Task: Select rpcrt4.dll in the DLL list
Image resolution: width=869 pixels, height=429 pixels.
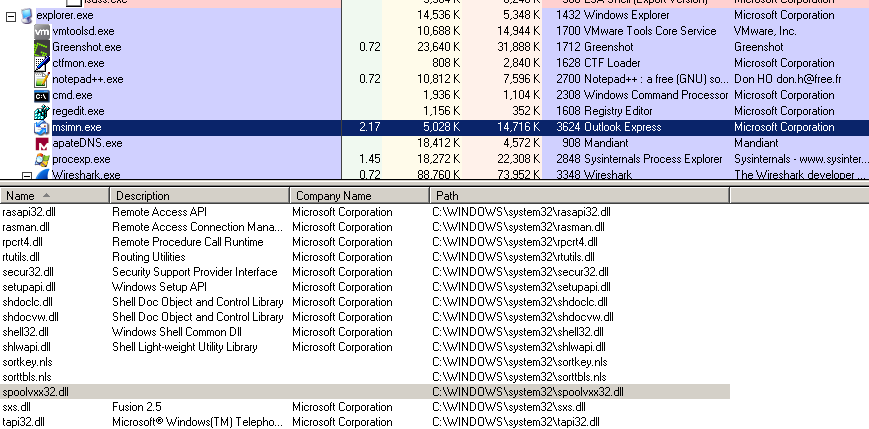Action: click(x=365, y=242)
